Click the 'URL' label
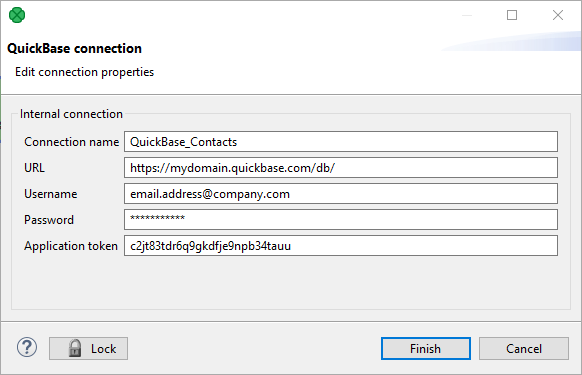This screenshot has height=375, width=582. pyautogui.click(x=34, y=168)
